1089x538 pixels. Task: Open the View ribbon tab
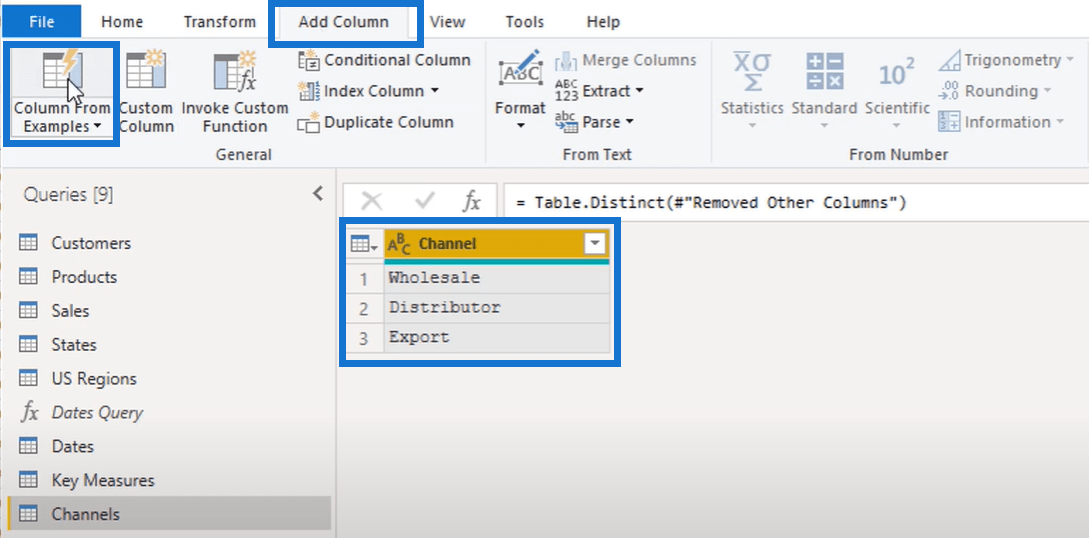pyautogui.click(x=447, y=22)
